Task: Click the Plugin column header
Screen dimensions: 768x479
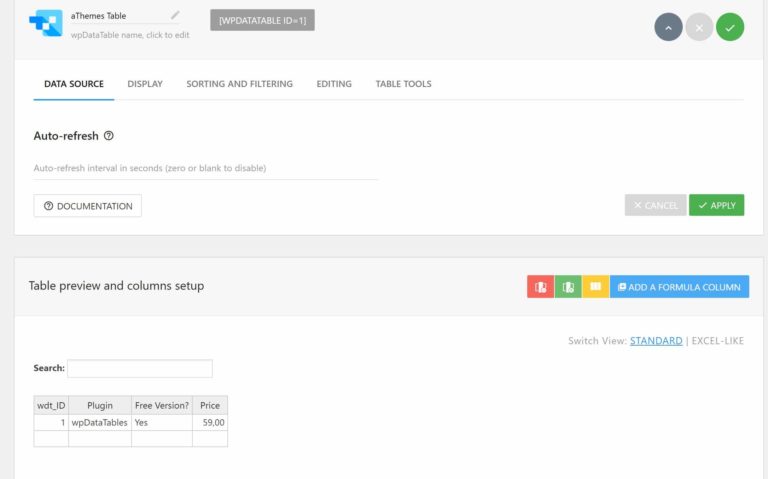Action: pyautogui.click(x=100, y=405)
